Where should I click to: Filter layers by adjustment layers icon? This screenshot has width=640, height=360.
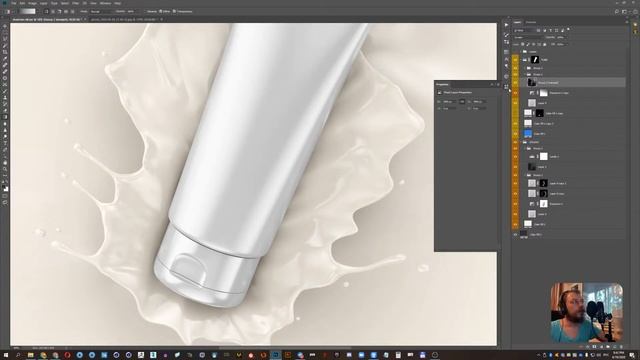point(544,31)
